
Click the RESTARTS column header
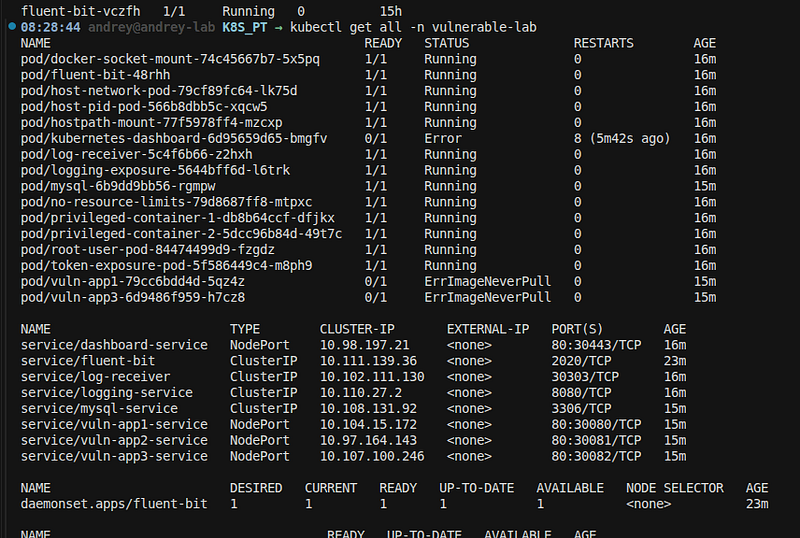pyautogui.click(x=603, y=43)
